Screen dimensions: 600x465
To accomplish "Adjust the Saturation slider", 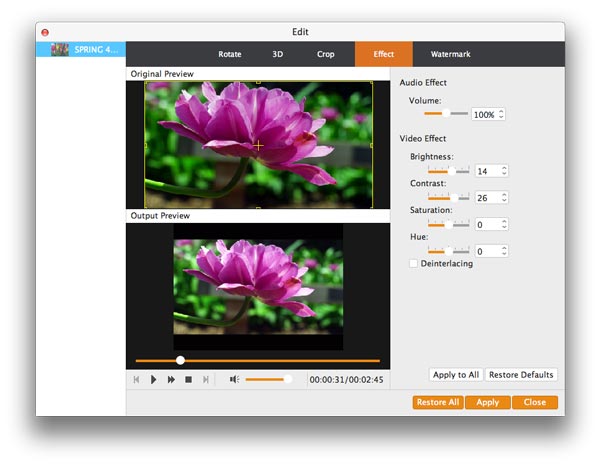I will pos(448,224).
